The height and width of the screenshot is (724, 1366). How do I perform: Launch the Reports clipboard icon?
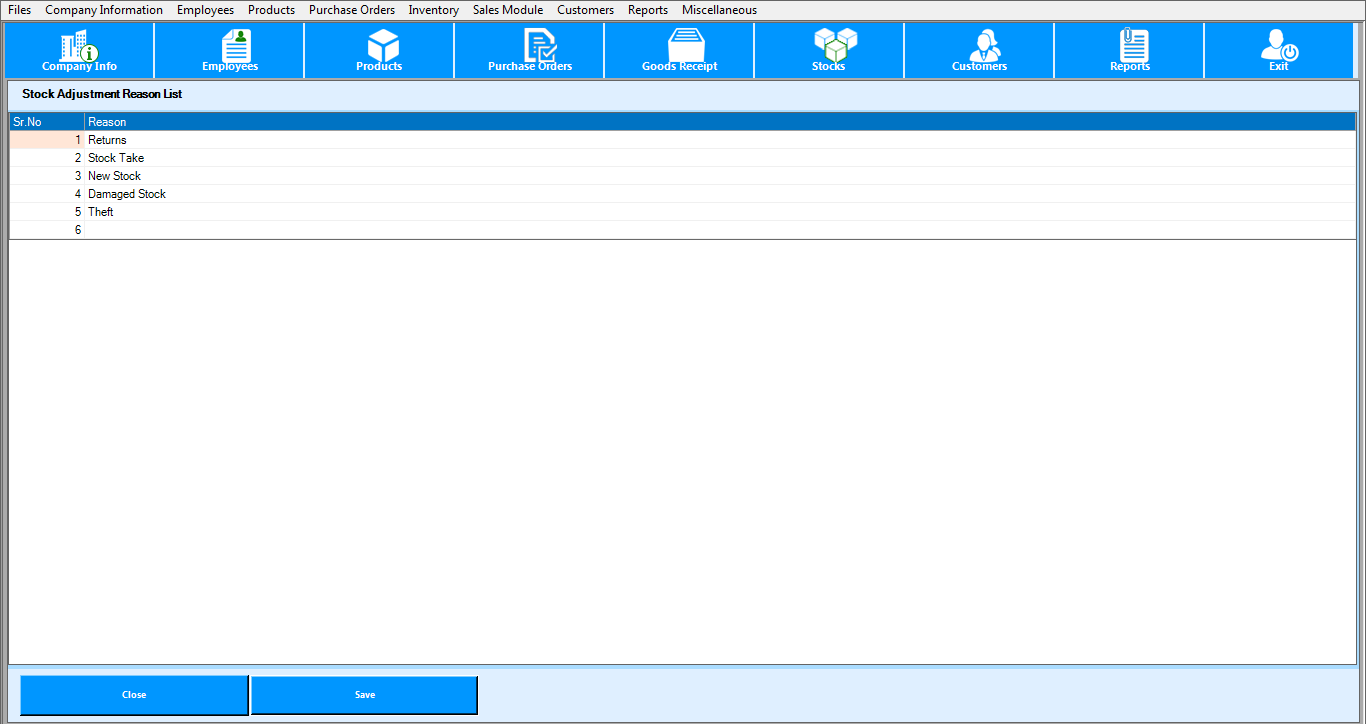[x=1130, y=50]
